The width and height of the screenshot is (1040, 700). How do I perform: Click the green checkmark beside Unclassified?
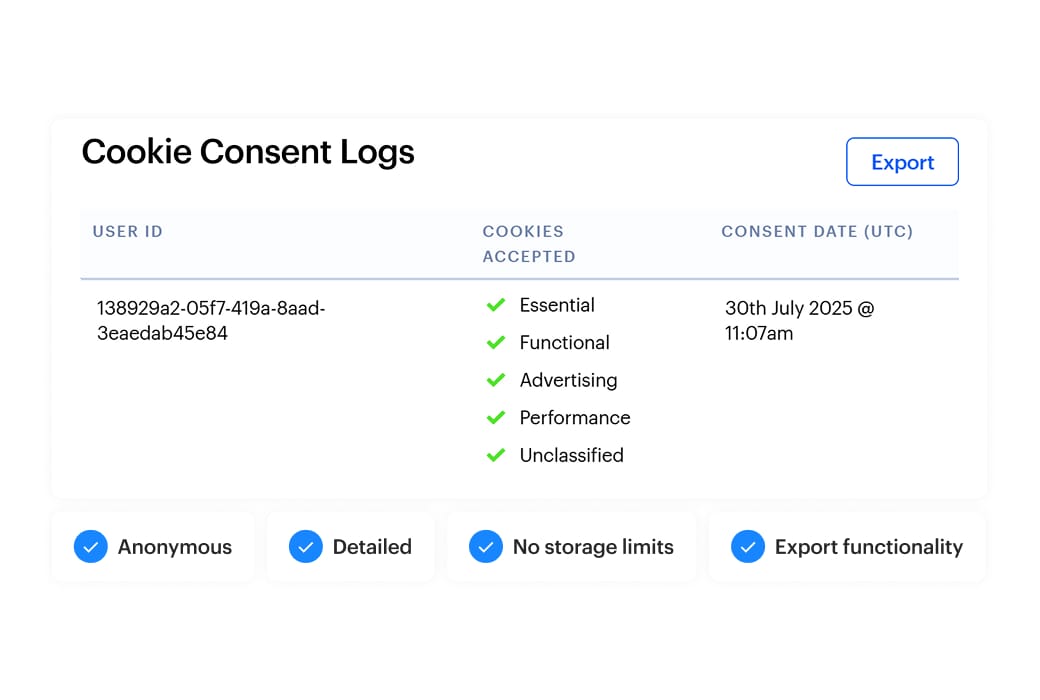(x=496, y=455)
